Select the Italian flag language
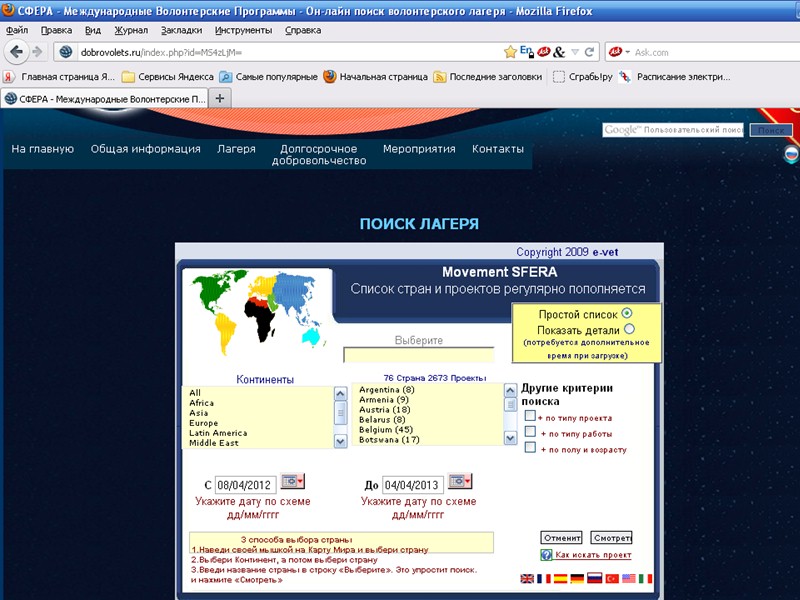Screen dimensions: 800x600 645,579
